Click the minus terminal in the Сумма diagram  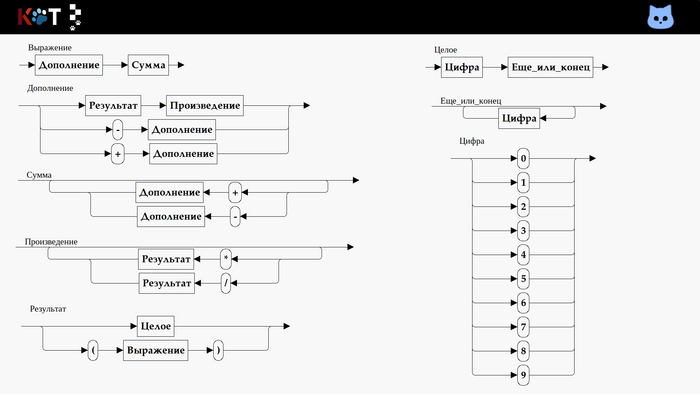235,216
